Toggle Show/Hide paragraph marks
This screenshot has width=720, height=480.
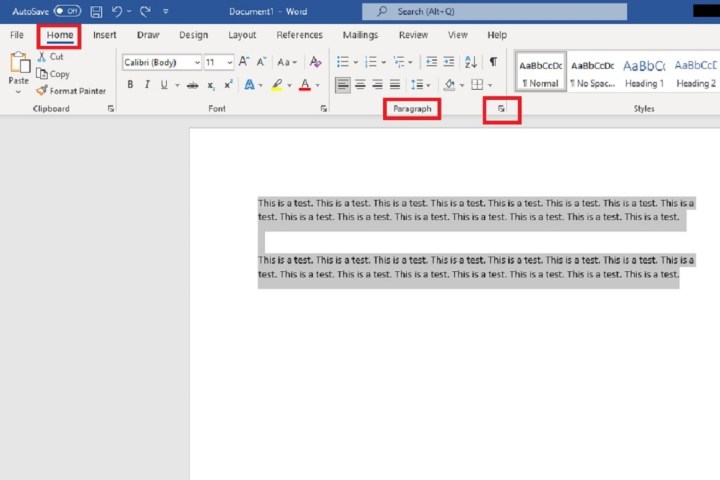pos(493,62)
